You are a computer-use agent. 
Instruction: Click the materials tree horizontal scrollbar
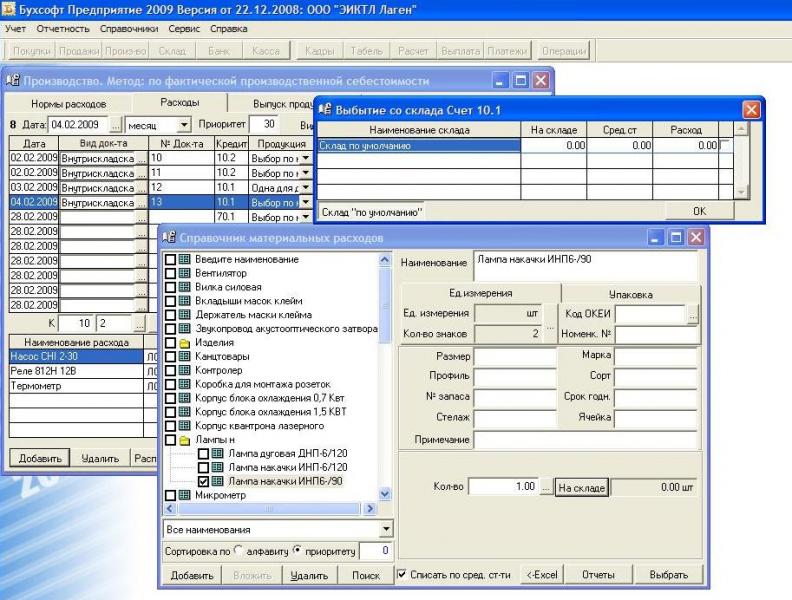pos(269,509)
